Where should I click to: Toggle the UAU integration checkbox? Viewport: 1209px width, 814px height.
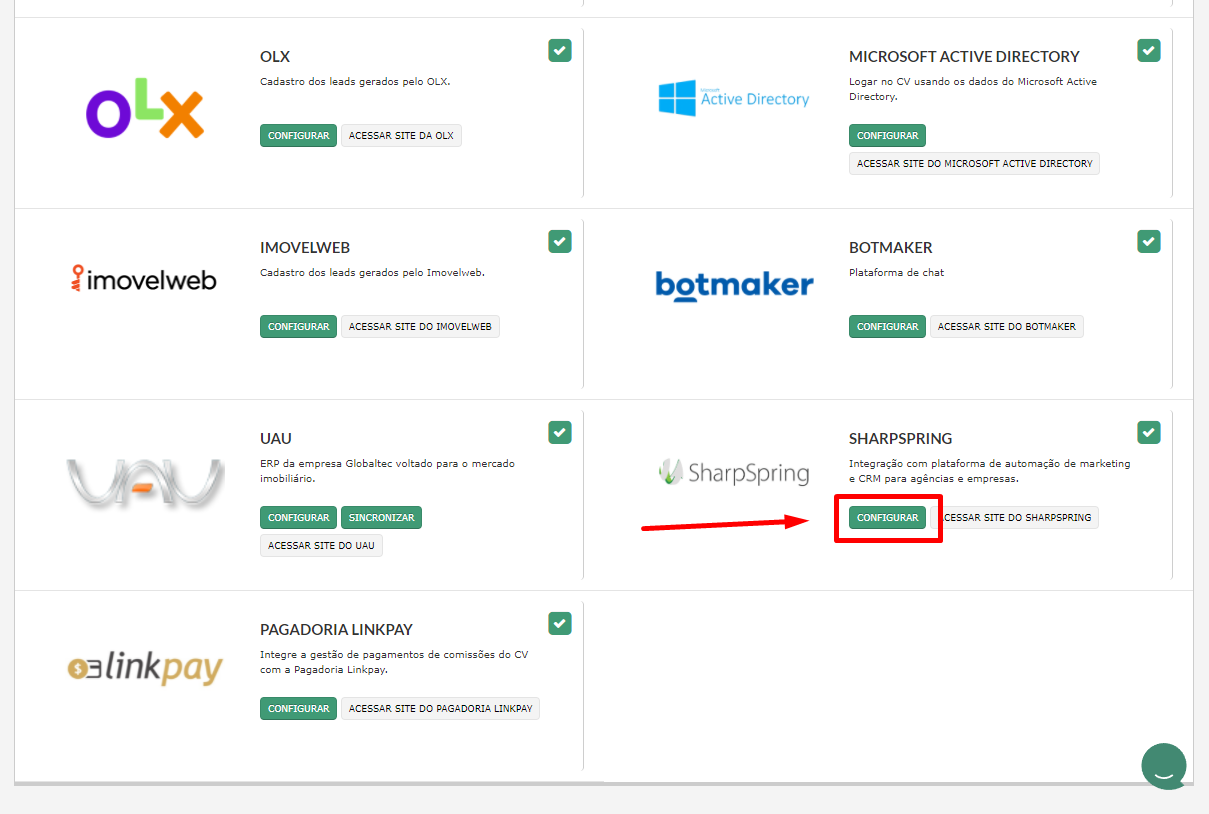click(x=560, y=432)
